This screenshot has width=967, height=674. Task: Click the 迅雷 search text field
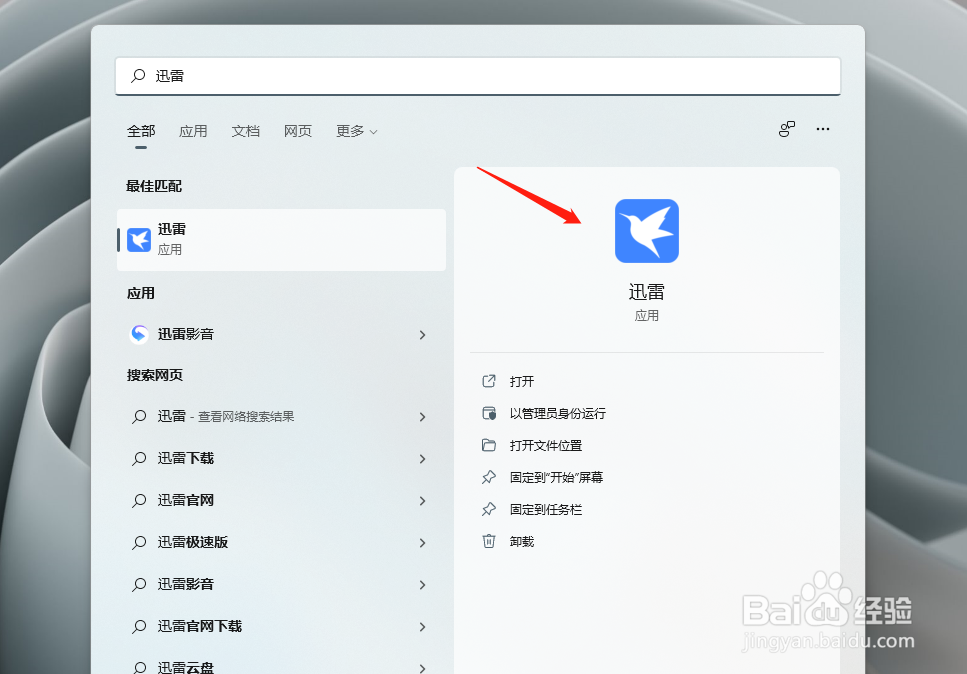(478, 76)
